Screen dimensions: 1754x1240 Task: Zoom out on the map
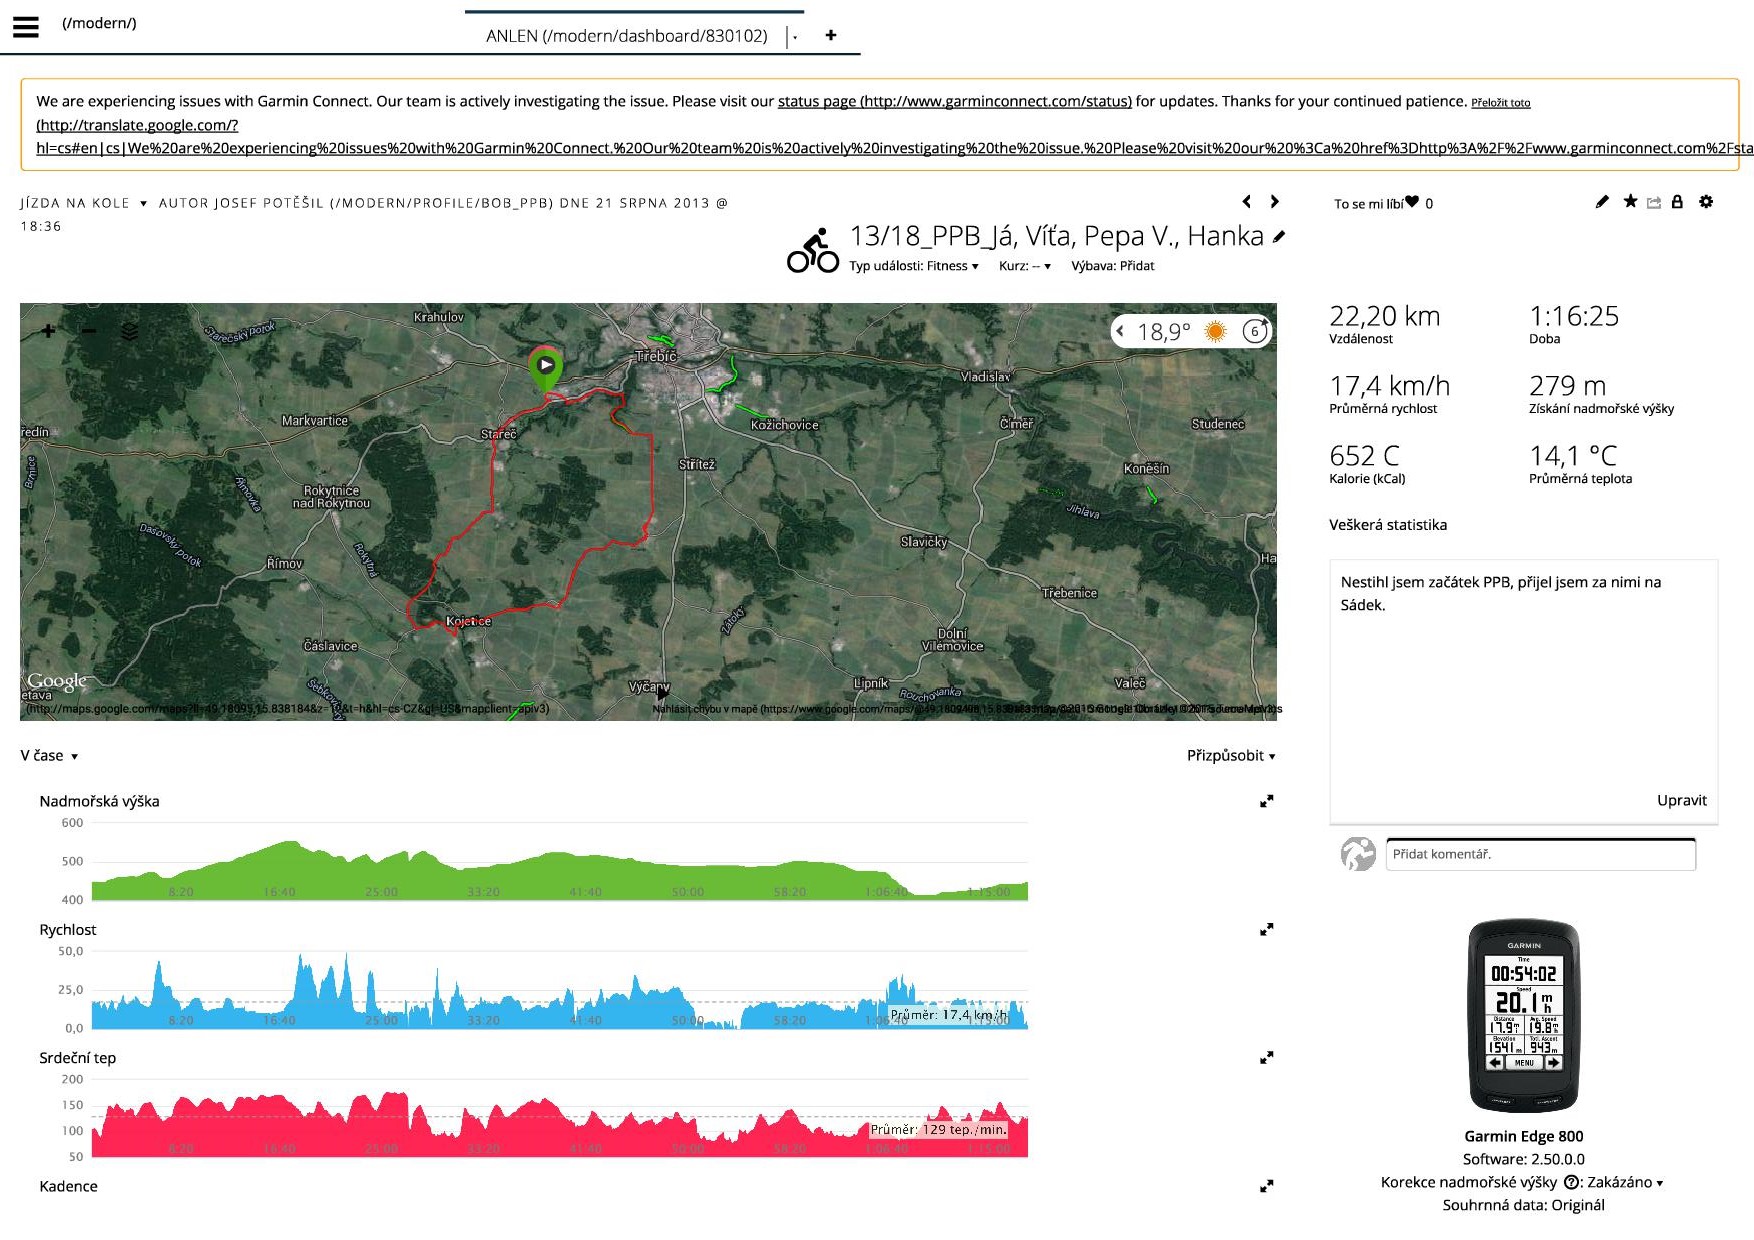[89, 331]
